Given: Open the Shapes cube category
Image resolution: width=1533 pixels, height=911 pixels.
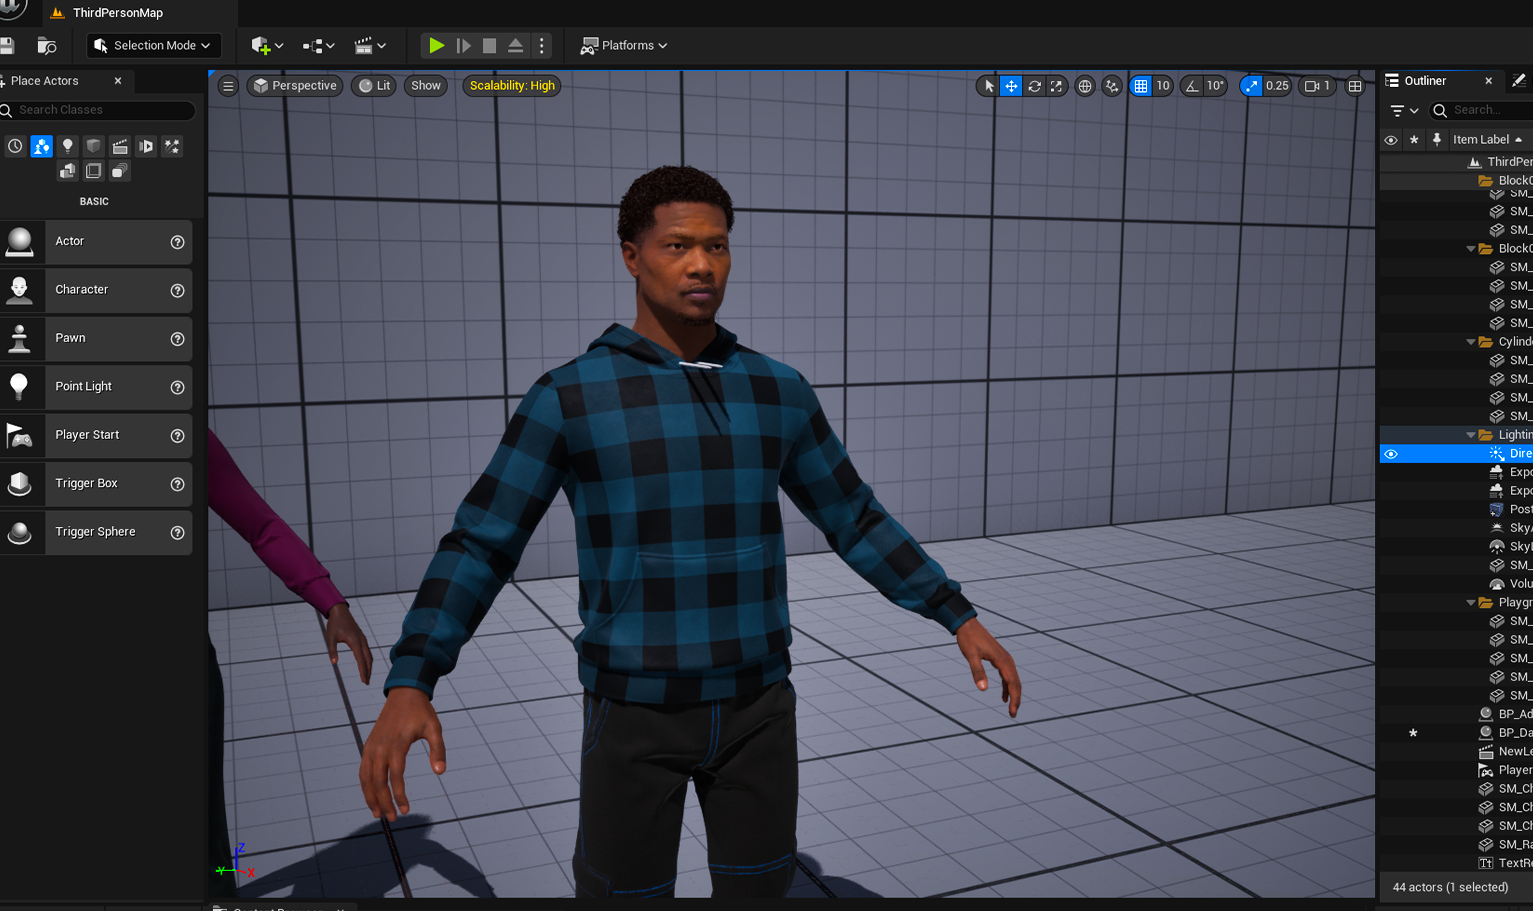Looking at the screenshot, I should click(x=93, y=146).
